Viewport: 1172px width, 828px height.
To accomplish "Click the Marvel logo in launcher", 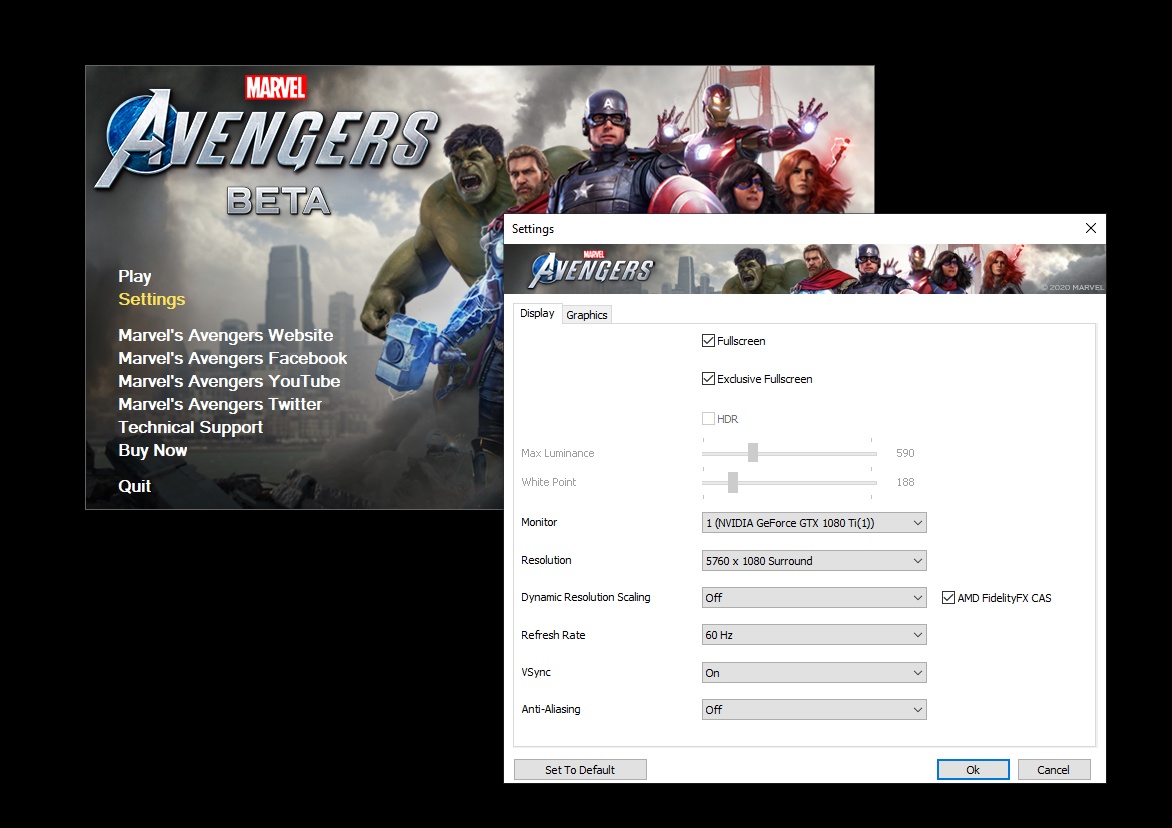I will tap(275, 88).
